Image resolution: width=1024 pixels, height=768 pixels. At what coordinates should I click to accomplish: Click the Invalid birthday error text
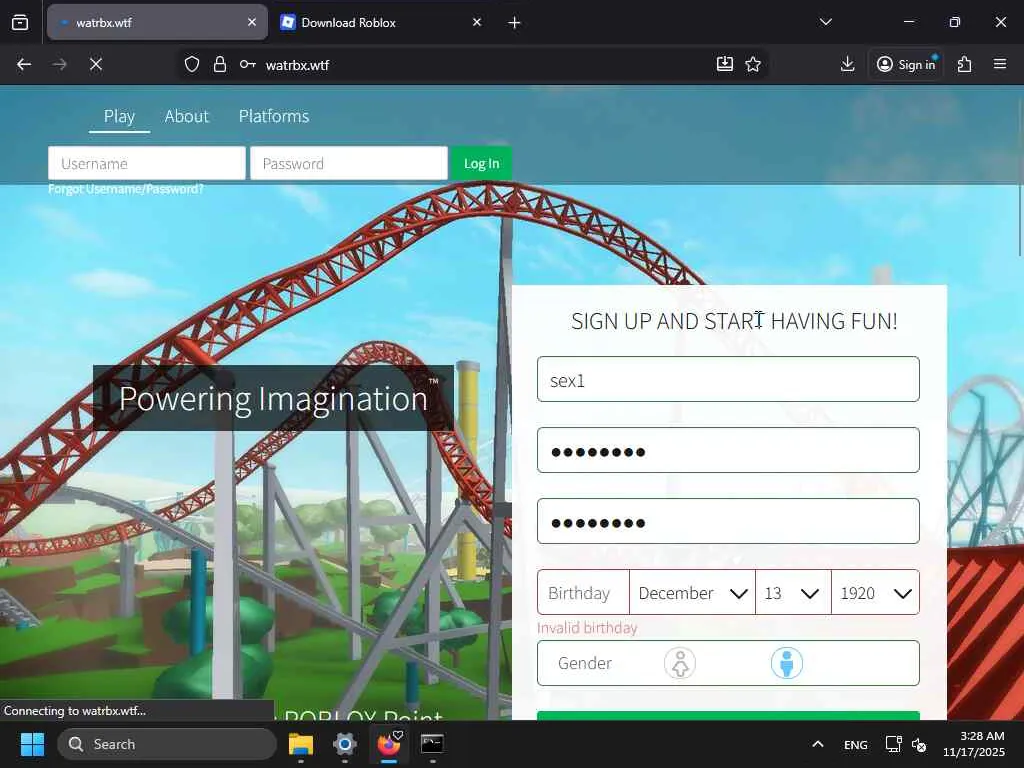click(x=587, y=628)
